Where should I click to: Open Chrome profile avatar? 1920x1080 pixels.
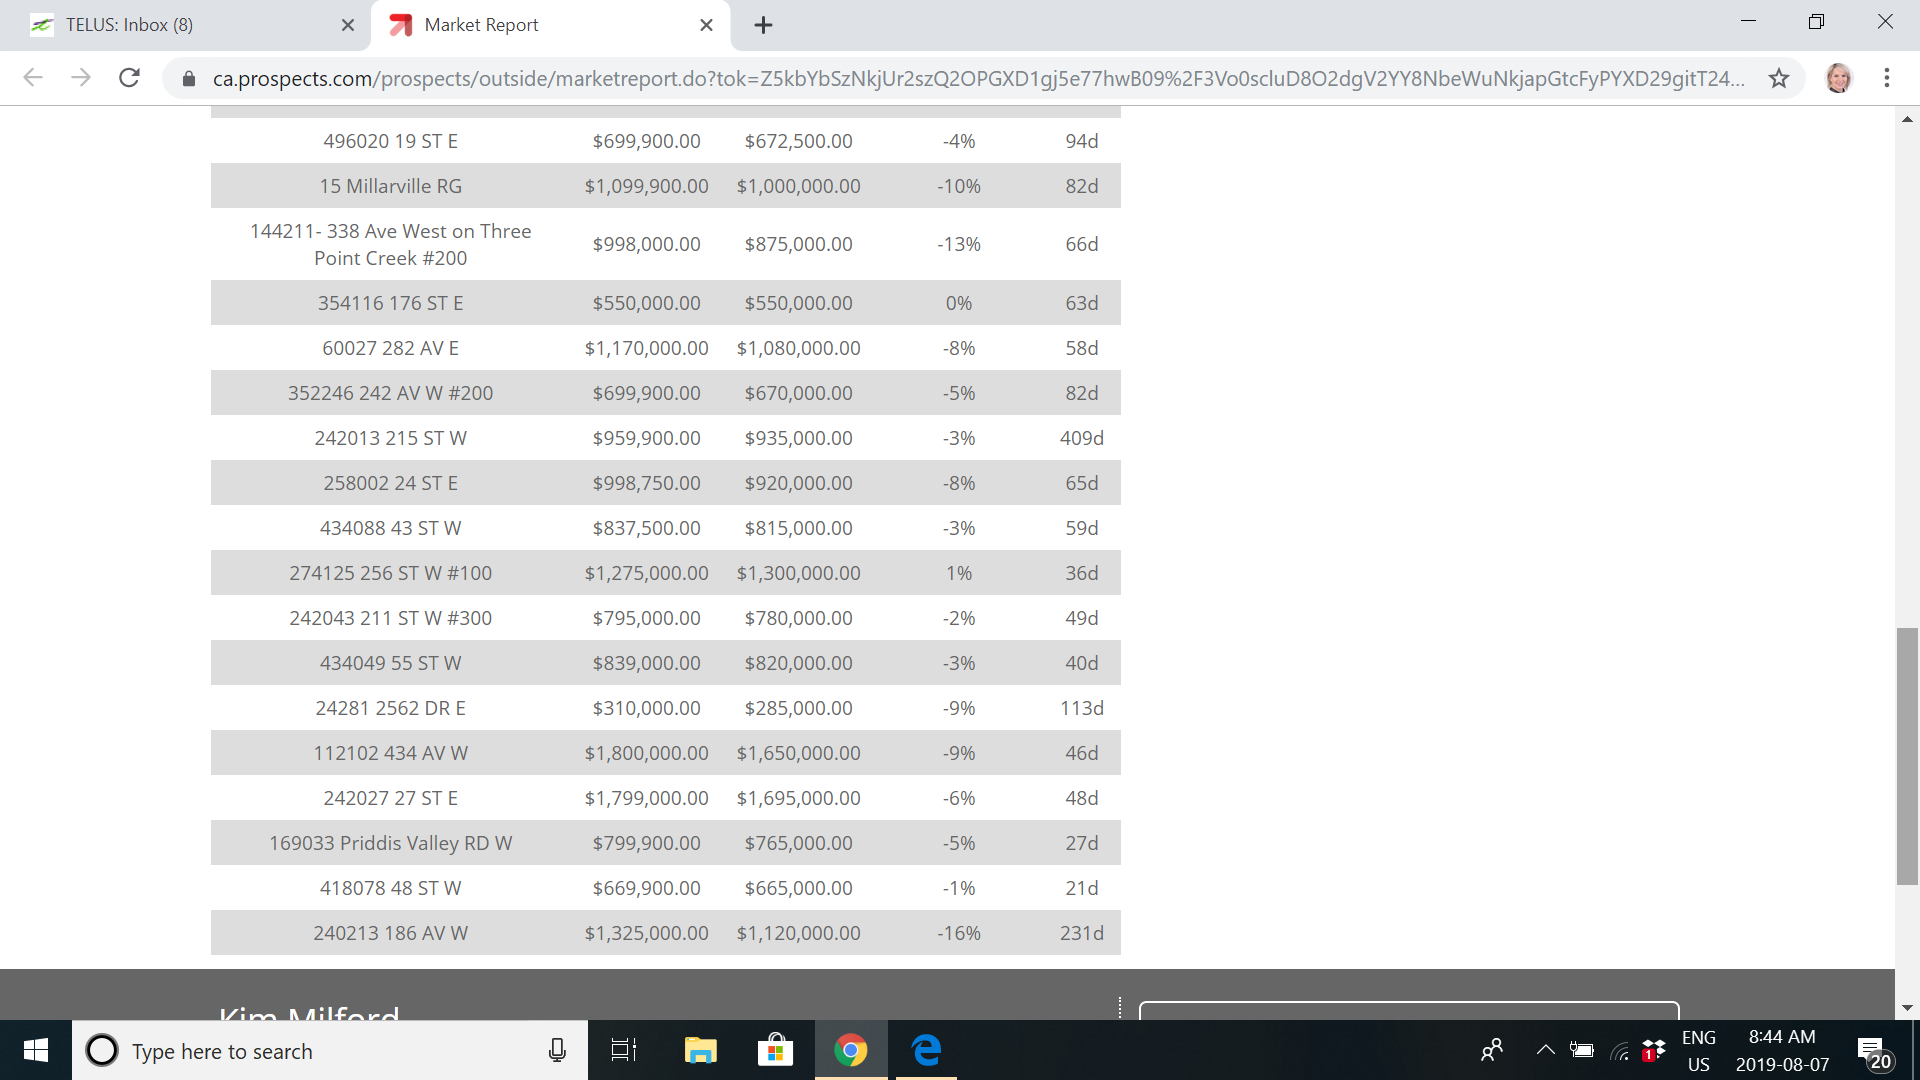point(1838,78)
